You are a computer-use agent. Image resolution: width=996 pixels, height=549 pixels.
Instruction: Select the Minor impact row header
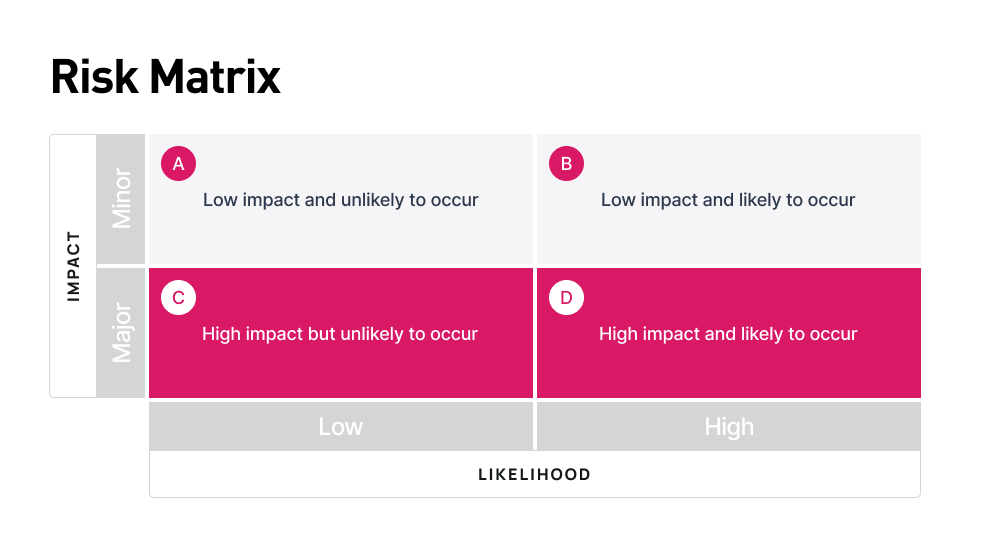(x=122, y=198)
